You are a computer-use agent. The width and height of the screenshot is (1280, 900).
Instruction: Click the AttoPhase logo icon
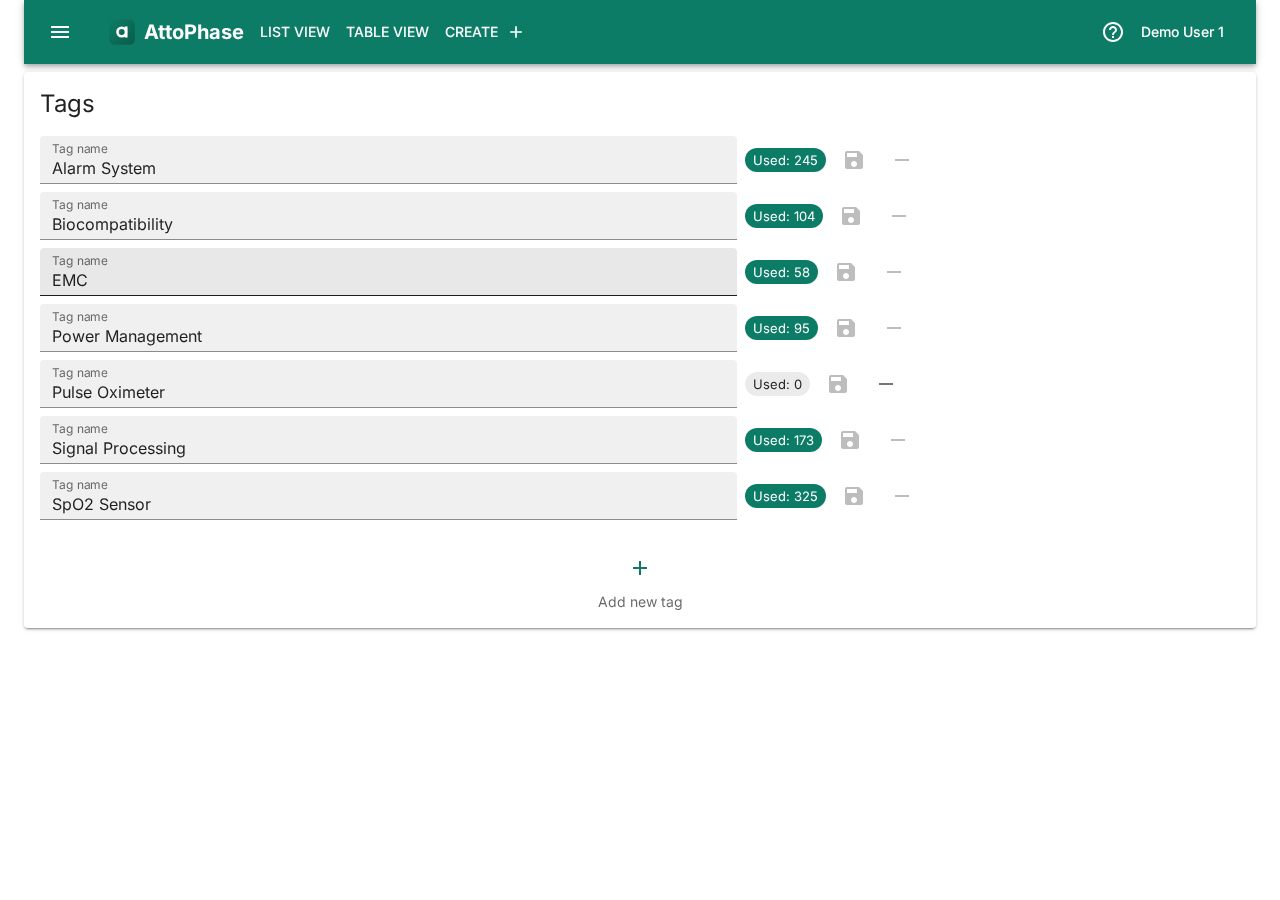tap(121, 31)
